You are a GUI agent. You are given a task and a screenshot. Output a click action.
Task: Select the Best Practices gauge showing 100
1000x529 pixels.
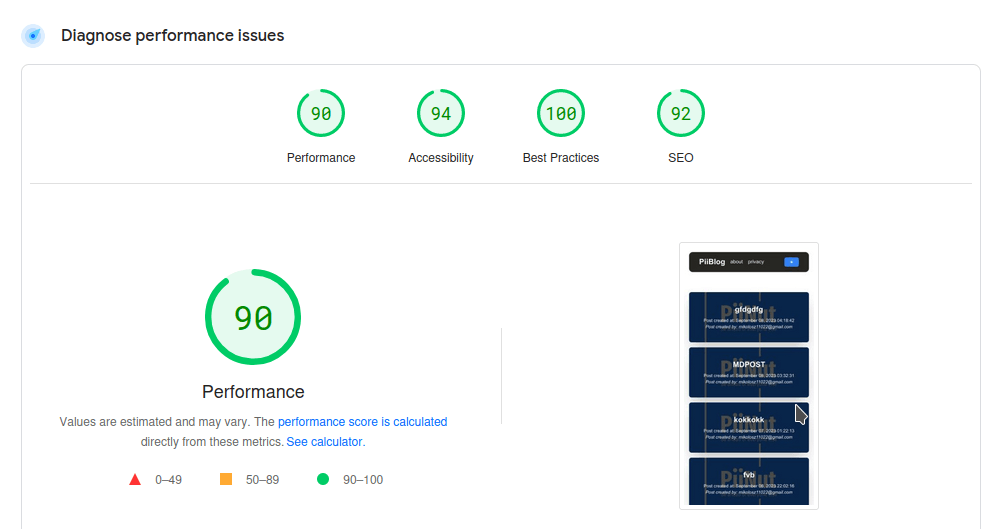click(x=561, y=114)
